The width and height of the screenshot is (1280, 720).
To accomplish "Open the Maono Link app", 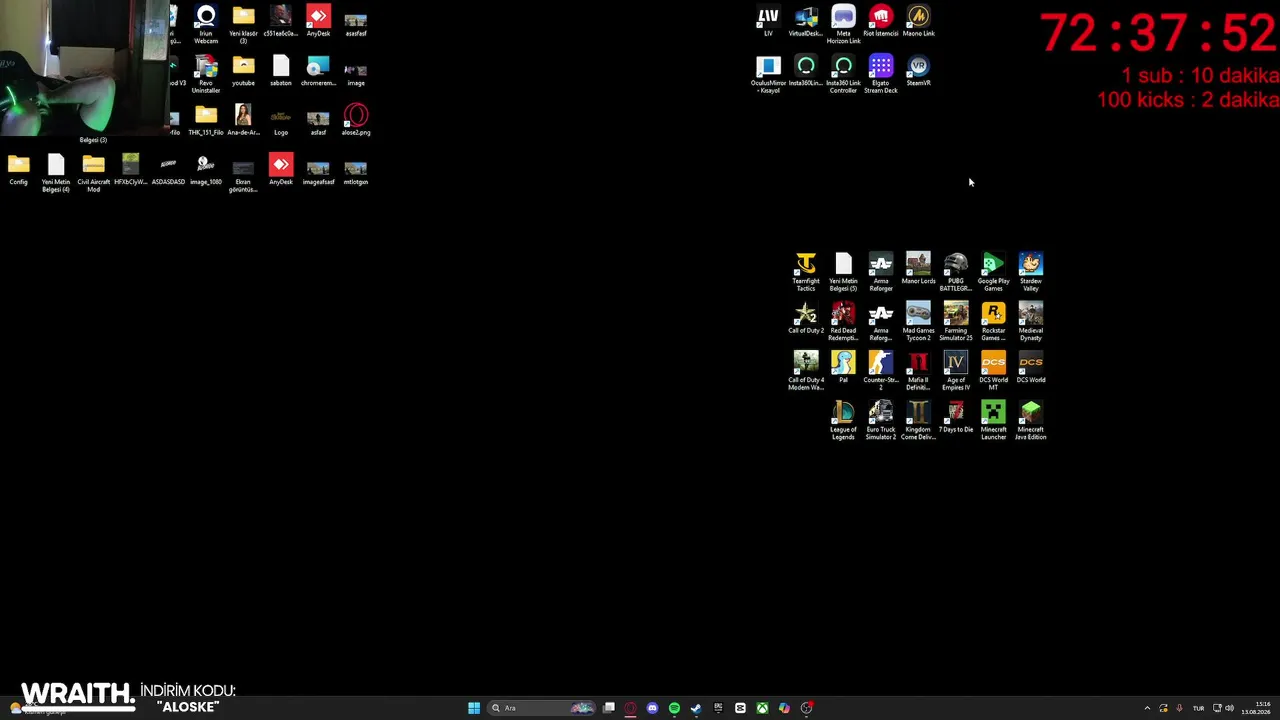I will (x=918, y=21).
